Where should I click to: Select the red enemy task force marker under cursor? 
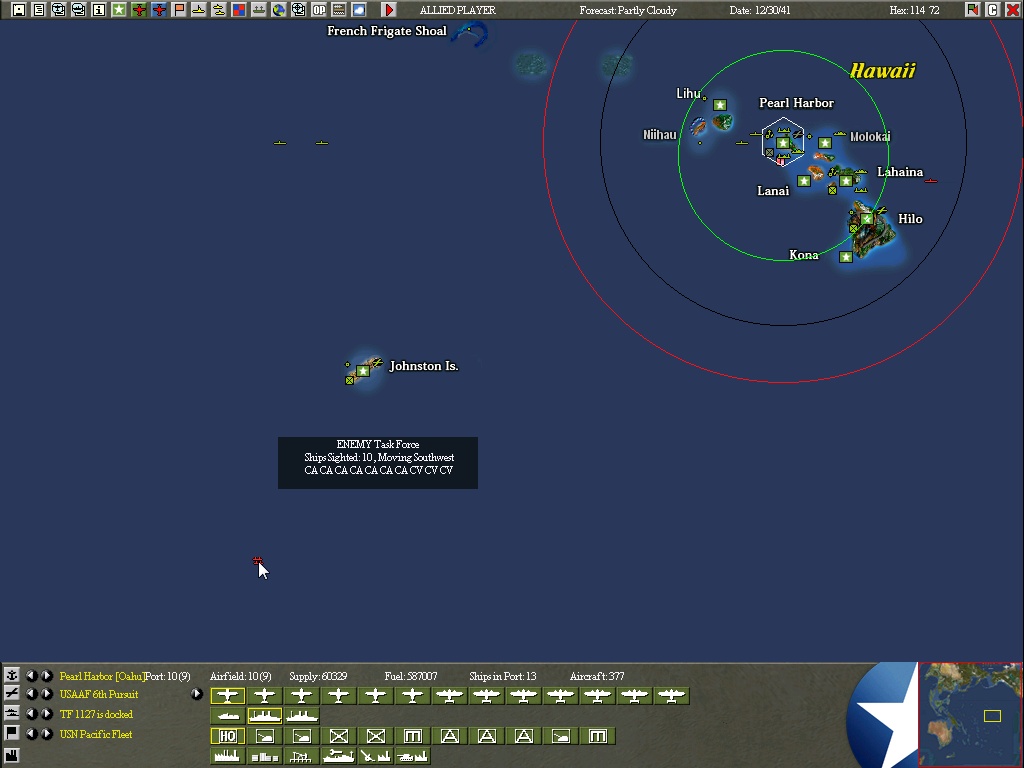click(257, 560)
